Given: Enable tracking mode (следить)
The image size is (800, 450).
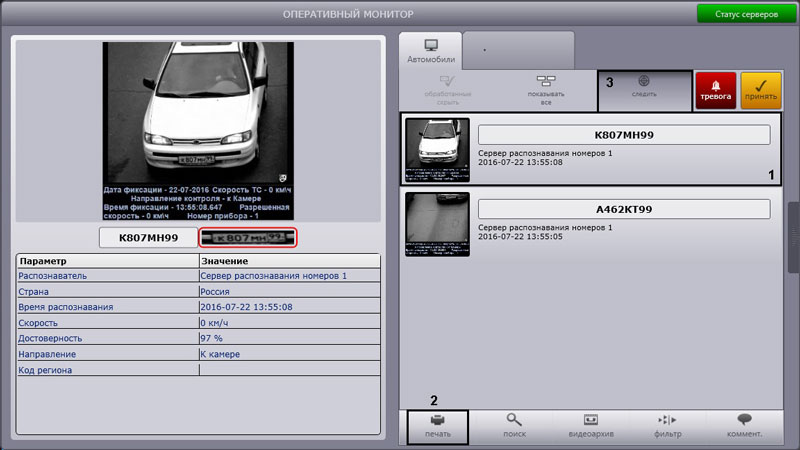Looking at the screenshot, I should [643, 90].
